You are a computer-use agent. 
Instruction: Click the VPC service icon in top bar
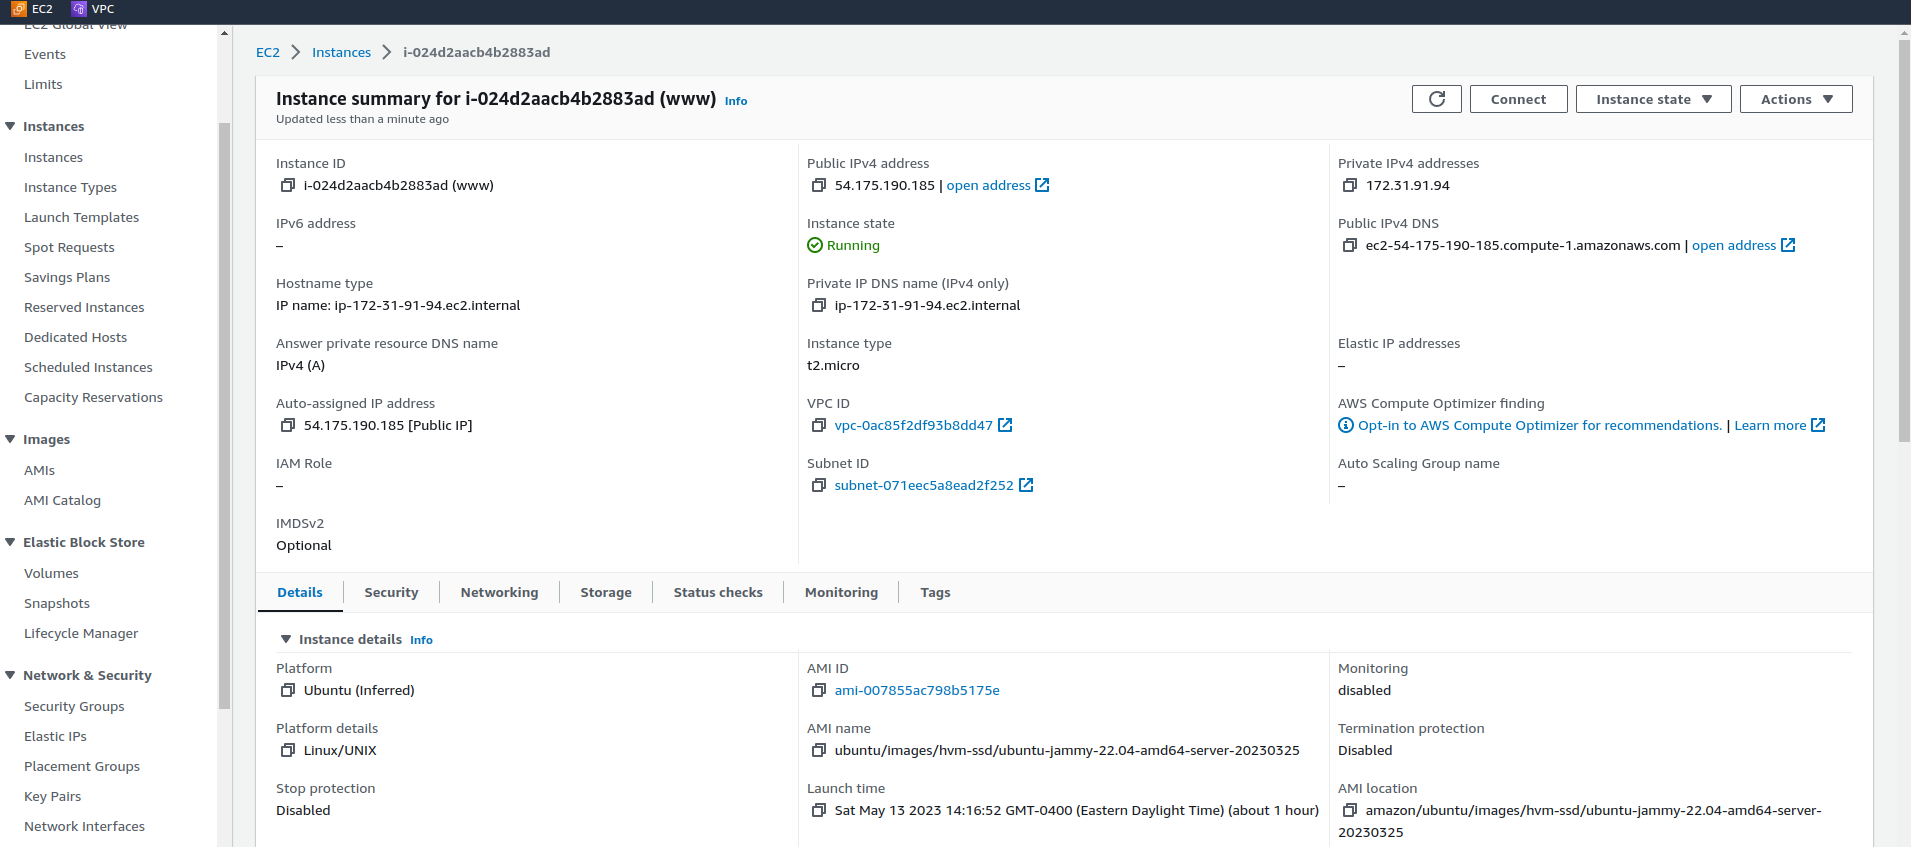[79, 9]
